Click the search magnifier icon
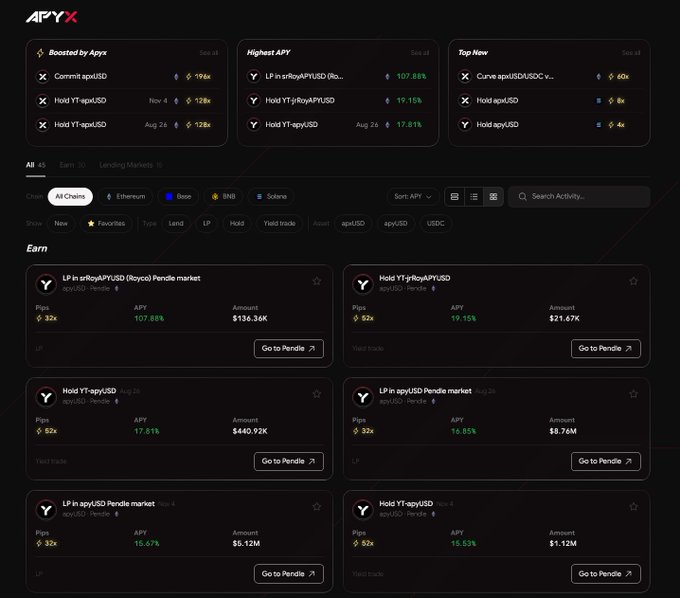680x598 pixels. point(523,196)
